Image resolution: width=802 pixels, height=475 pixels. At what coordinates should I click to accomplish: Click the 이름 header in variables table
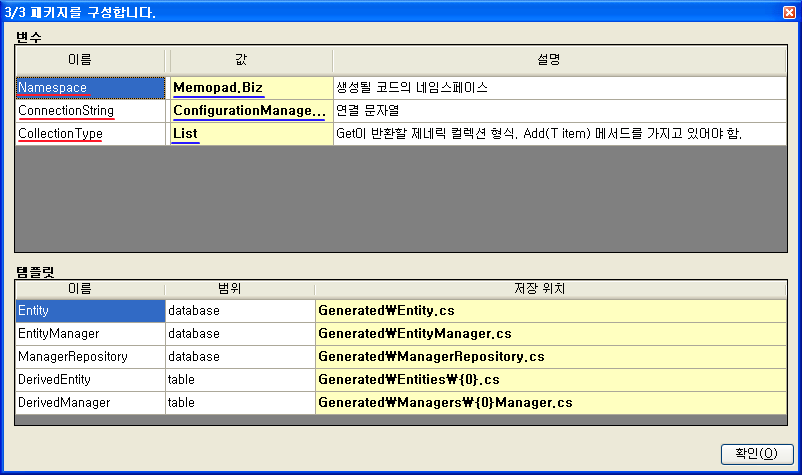(x=91, y=60)
